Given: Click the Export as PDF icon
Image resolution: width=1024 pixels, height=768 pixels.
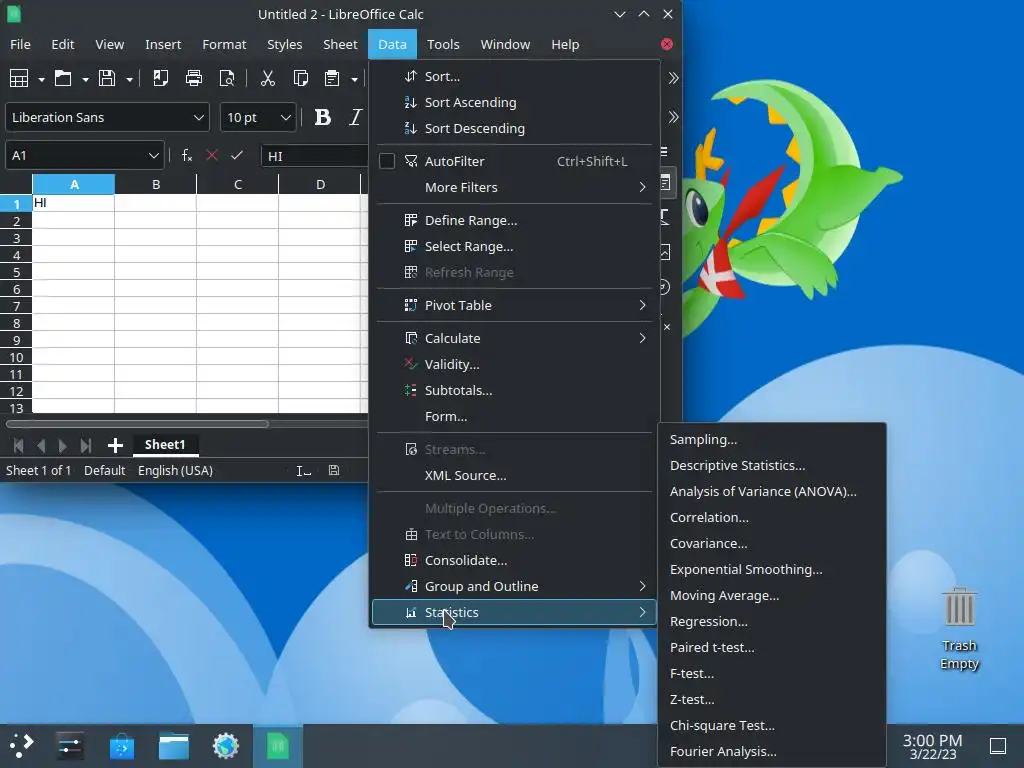Looking at the screenshot, I should [160, 78].
